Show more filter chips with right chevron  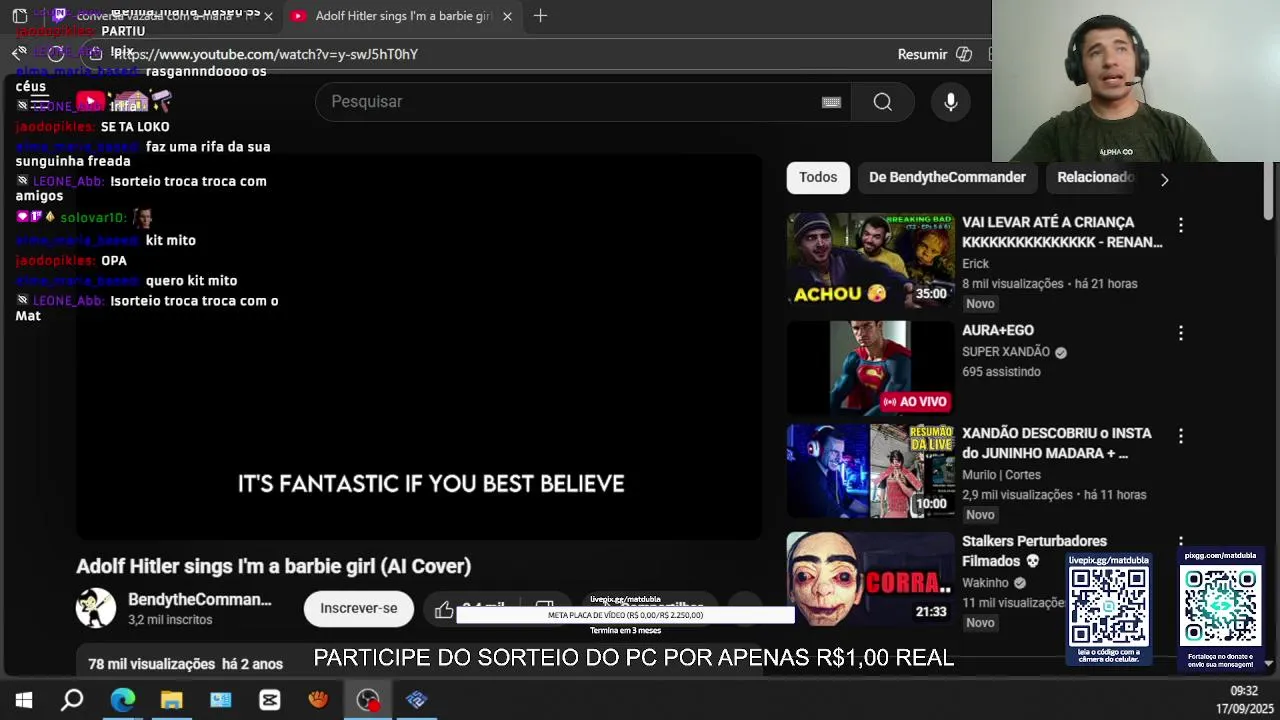click(x=1164, y=179)
